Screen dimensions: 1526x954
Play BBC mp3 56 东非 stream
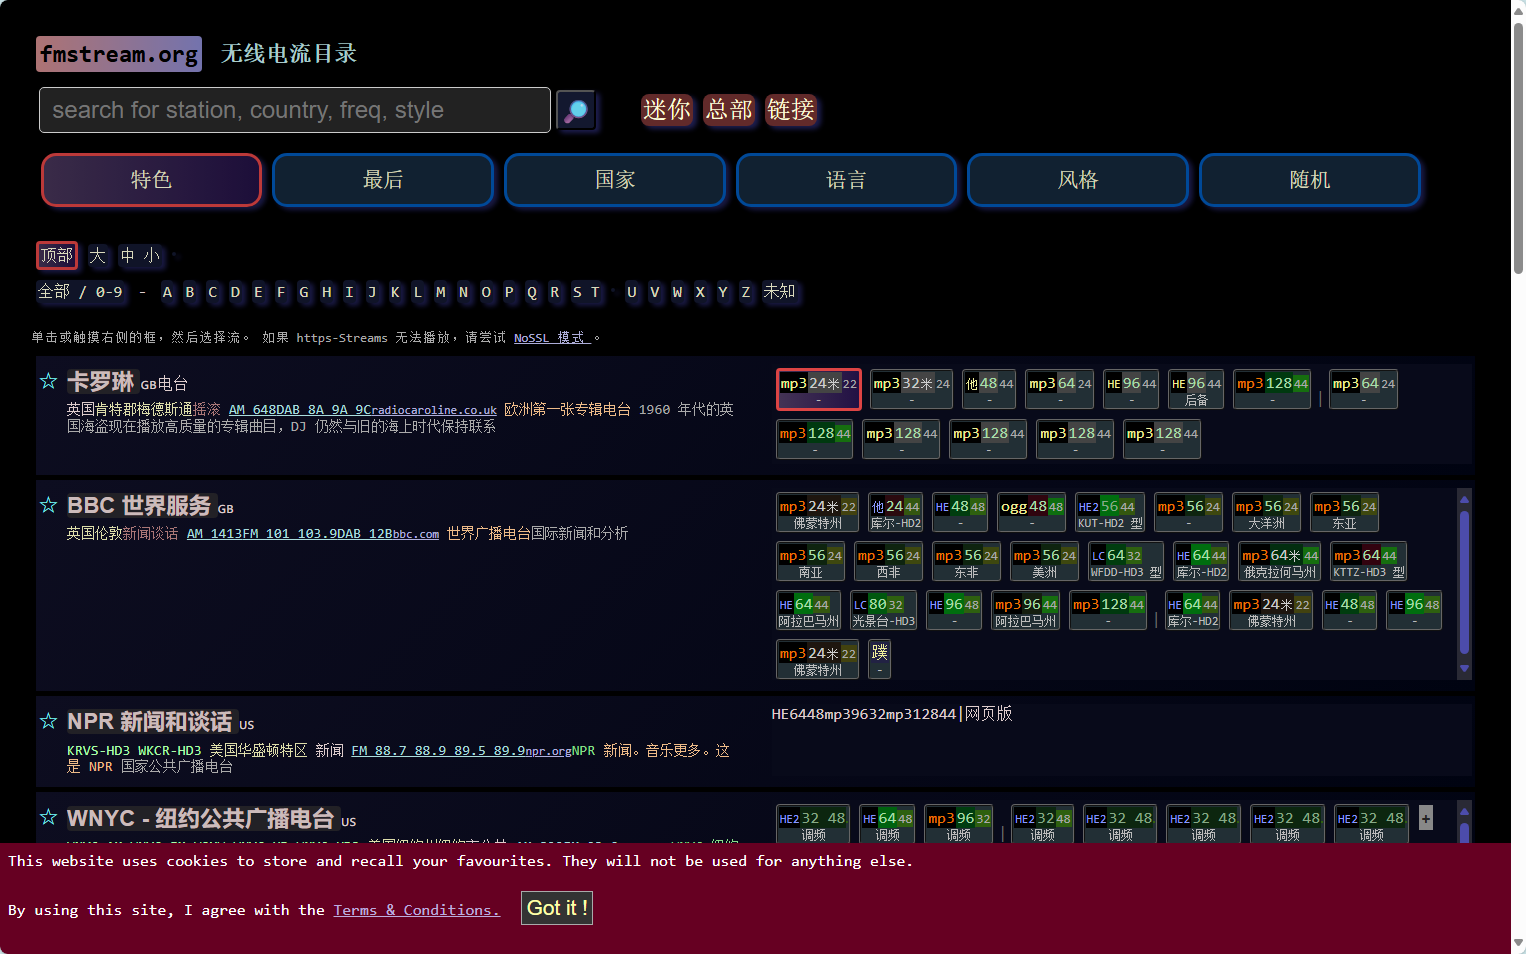click(x=966, y=561)
